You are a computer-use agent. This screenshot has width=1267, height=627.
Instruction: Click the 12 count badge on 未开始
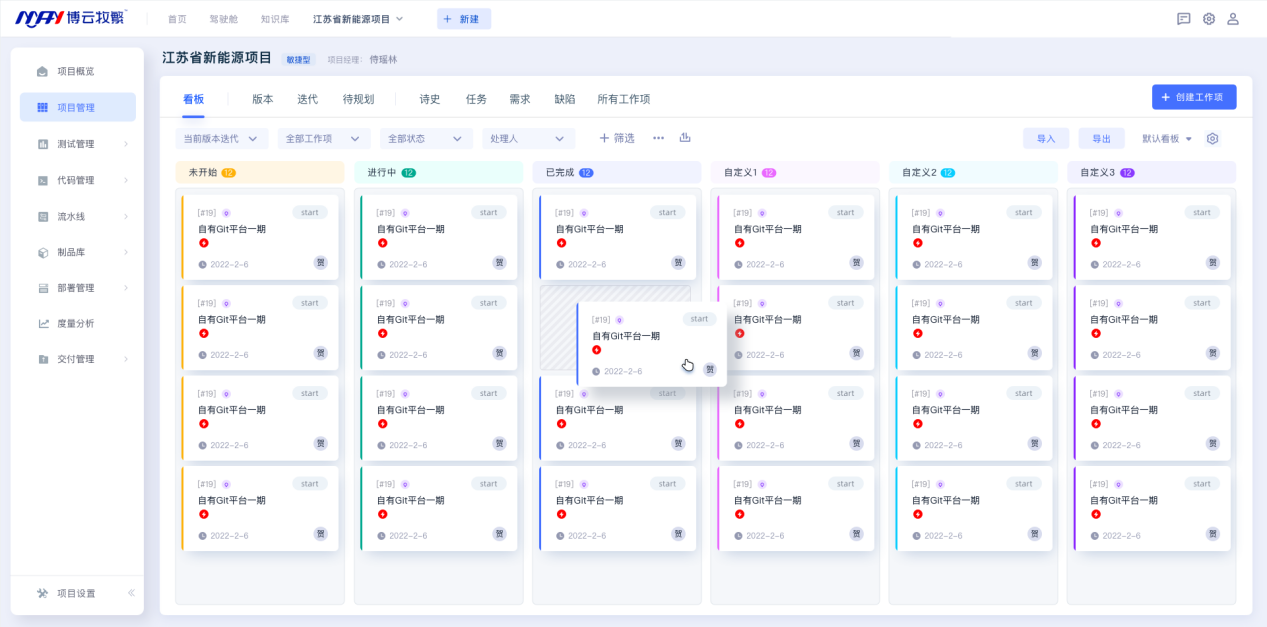(228, 173)
